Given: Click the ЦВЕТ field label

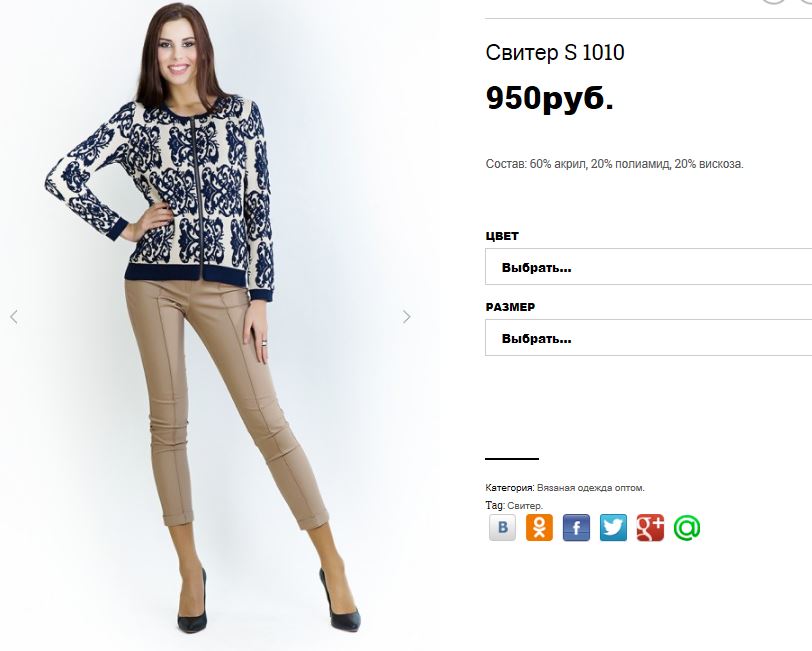Looking at the screenshot, I should (x=502, y=236).
